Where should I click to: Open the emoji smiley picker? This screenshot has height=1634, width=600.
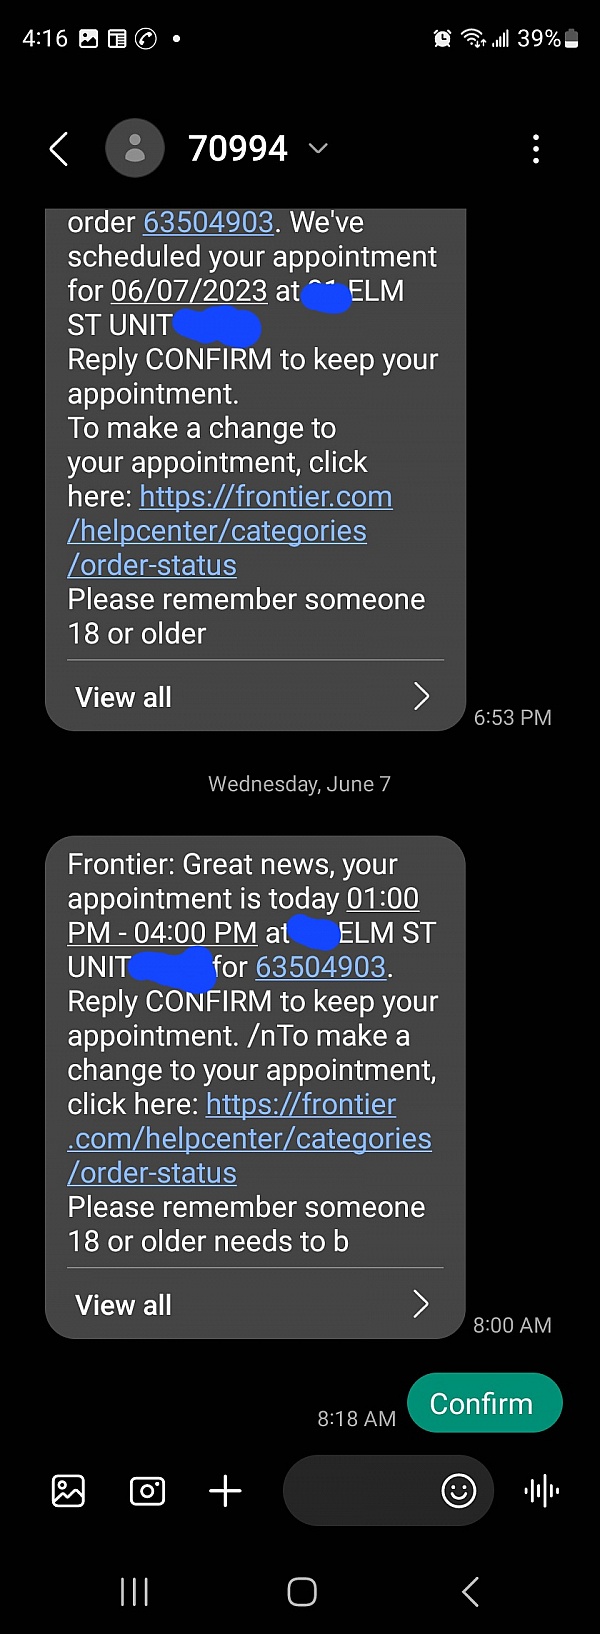coord(459,1490)
